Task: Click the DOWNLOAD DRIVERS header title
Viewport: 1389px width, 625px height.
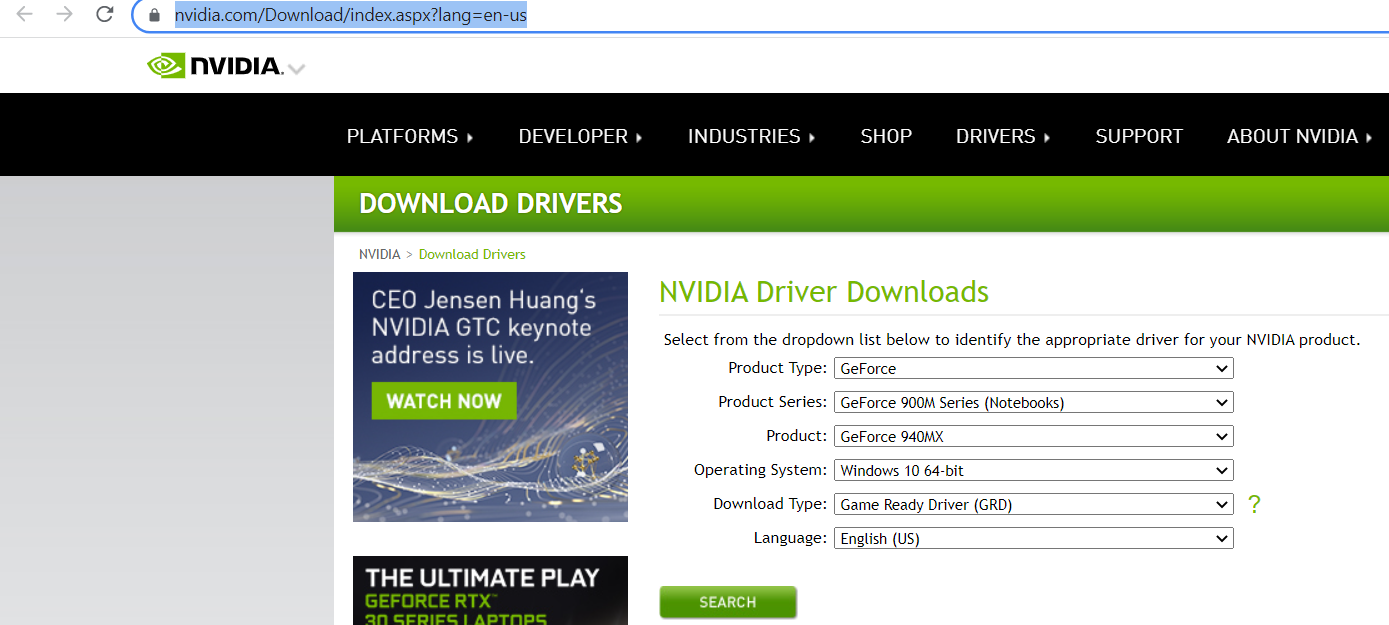Action: [490, 204]
